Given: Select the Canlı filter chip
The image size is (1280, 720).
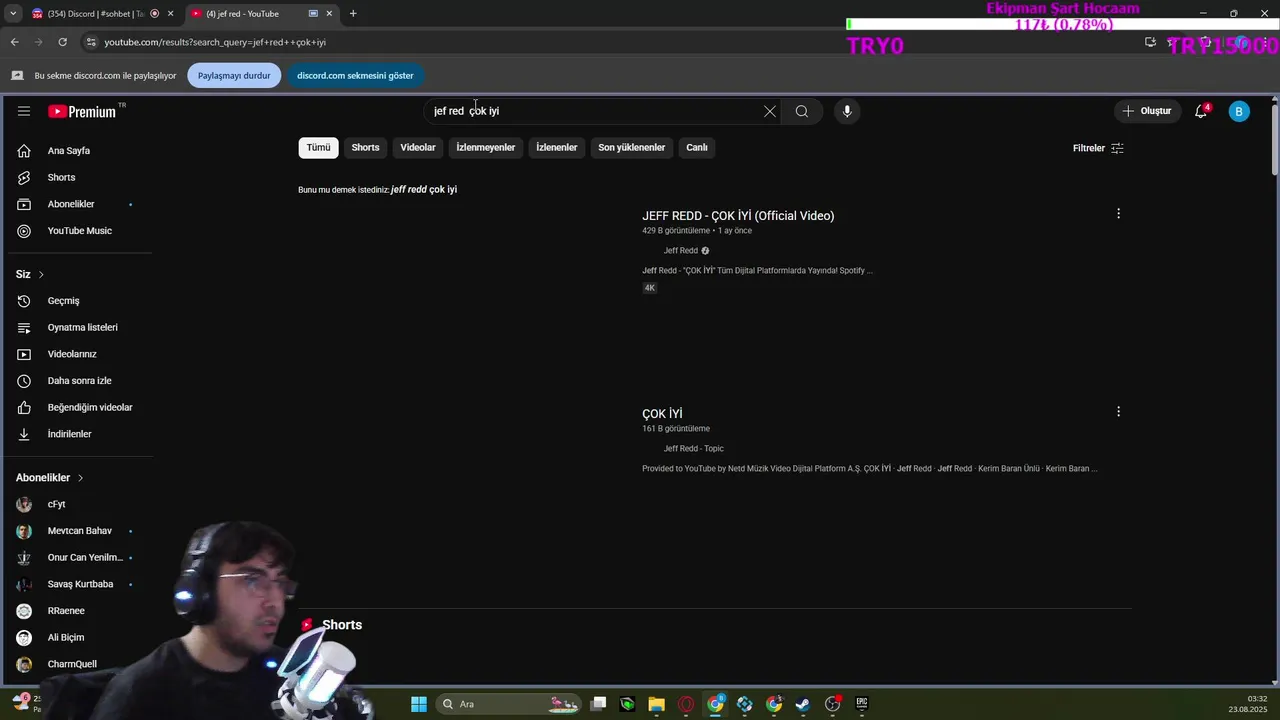Looking at the screenshot, I should click(x=697, y=147).
